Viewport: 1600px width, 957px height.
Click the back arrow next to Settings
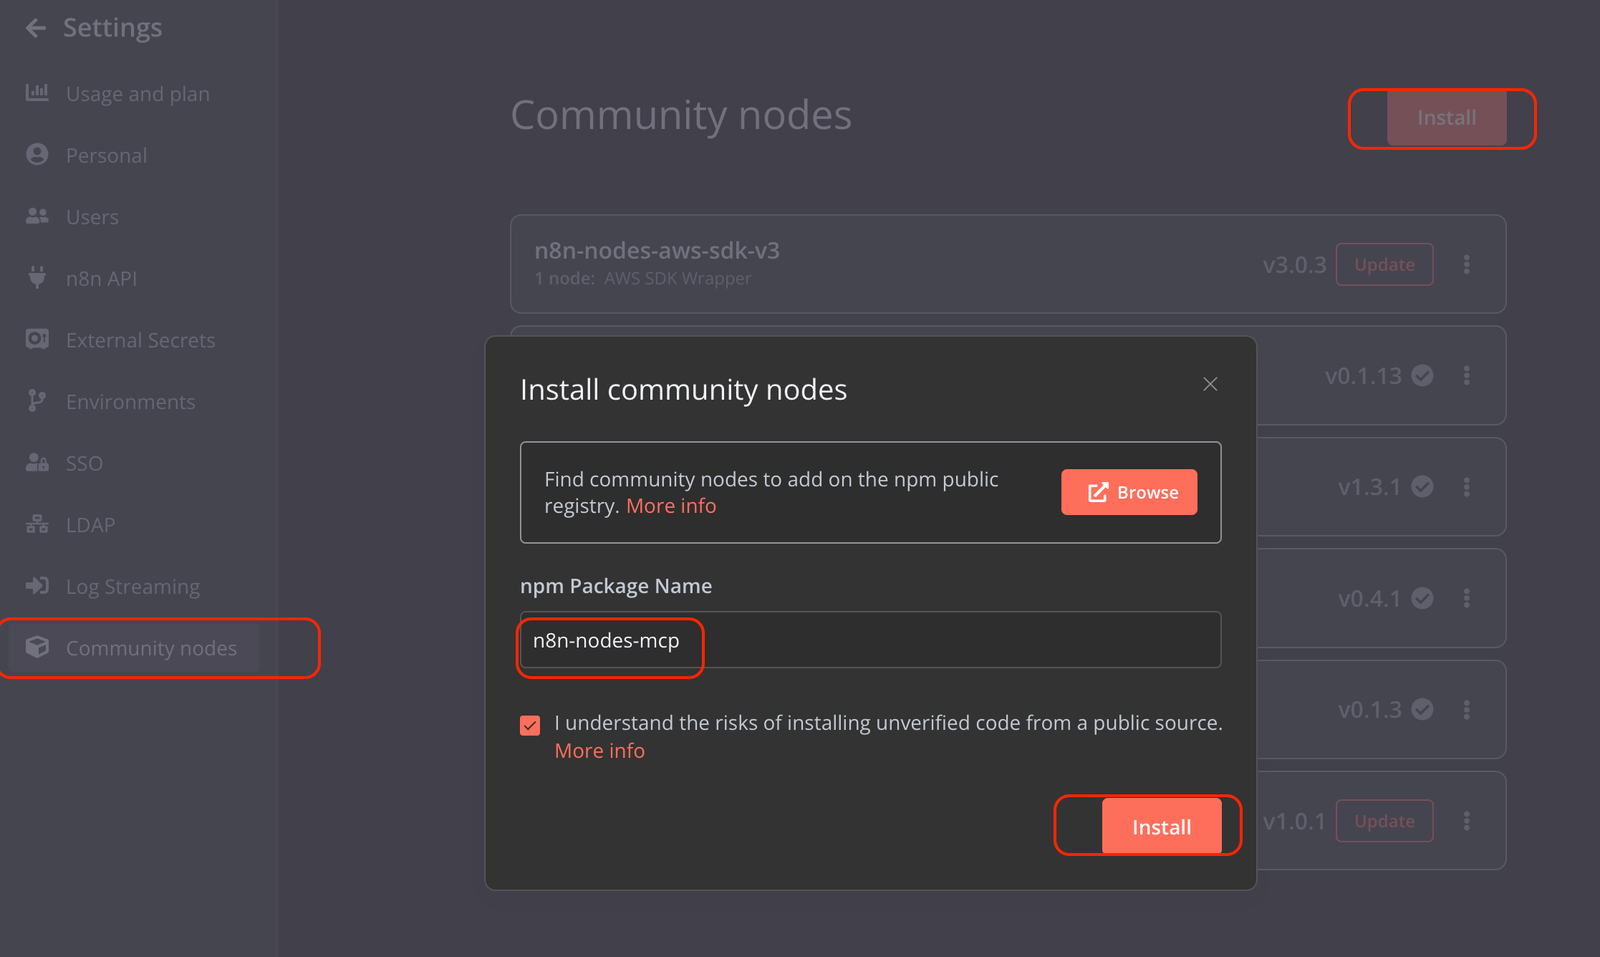click(35, 27)
